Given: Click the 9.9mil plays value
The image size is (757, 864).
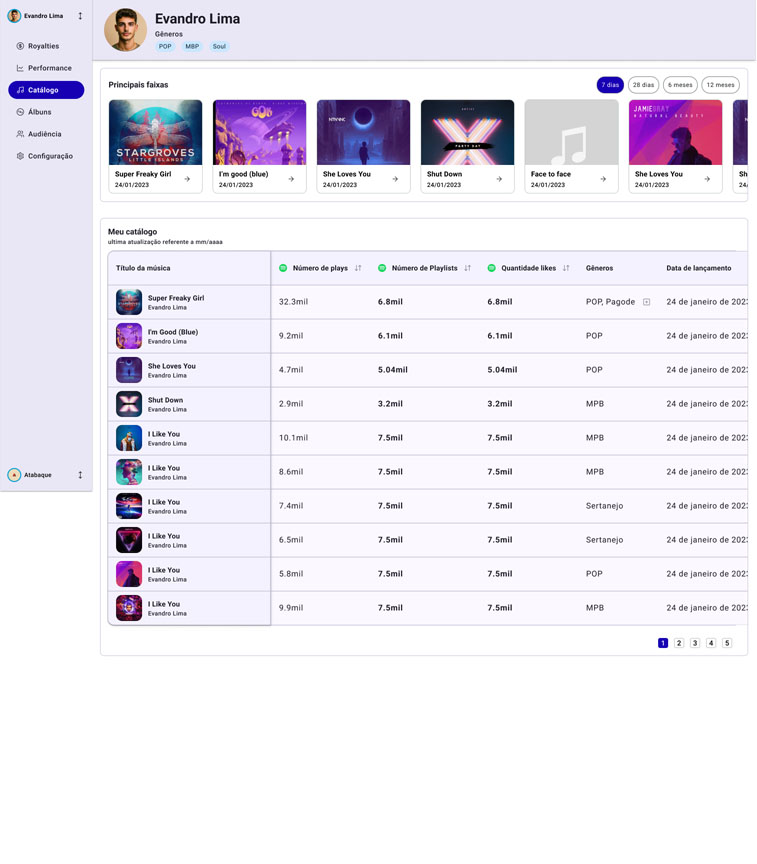Looking at the screenshot, I should 291,608.
